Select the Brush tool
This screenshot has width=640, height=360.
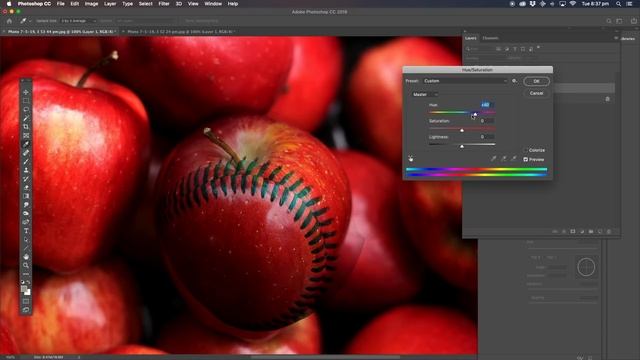click(x=26, y=162)
